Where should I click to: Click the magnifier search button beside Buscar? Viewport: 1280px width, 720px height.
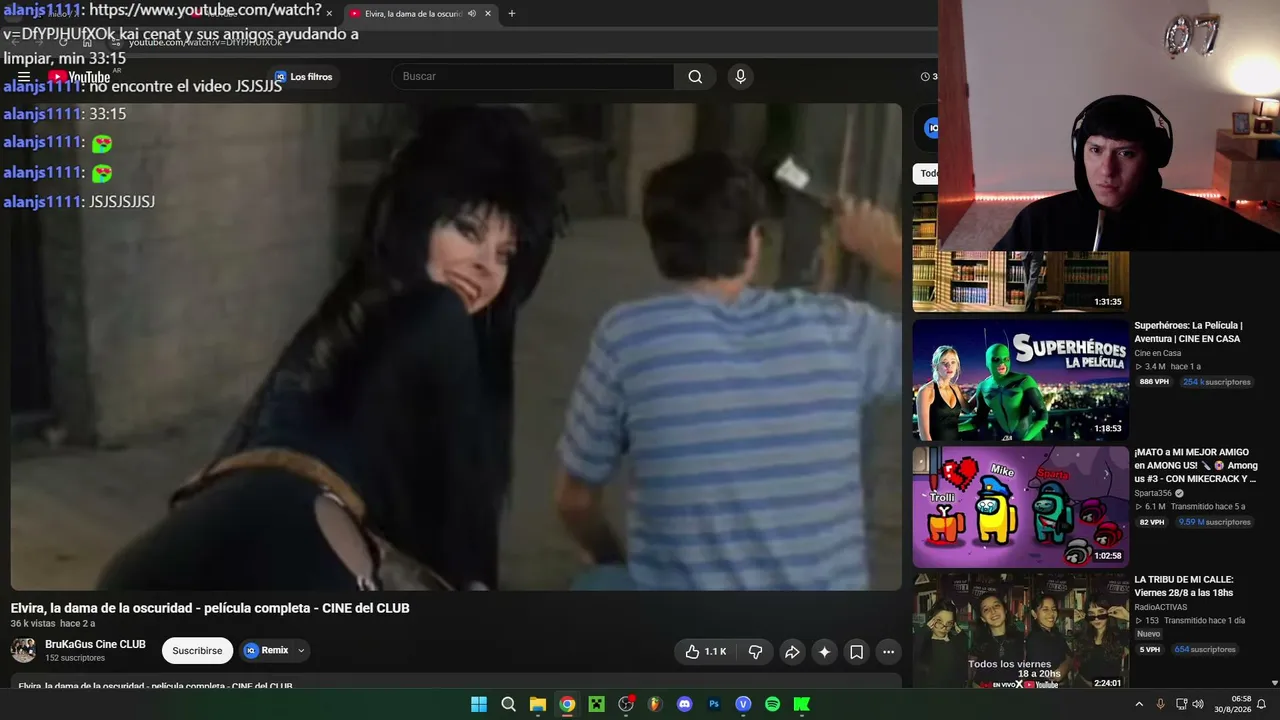point(695,77)
